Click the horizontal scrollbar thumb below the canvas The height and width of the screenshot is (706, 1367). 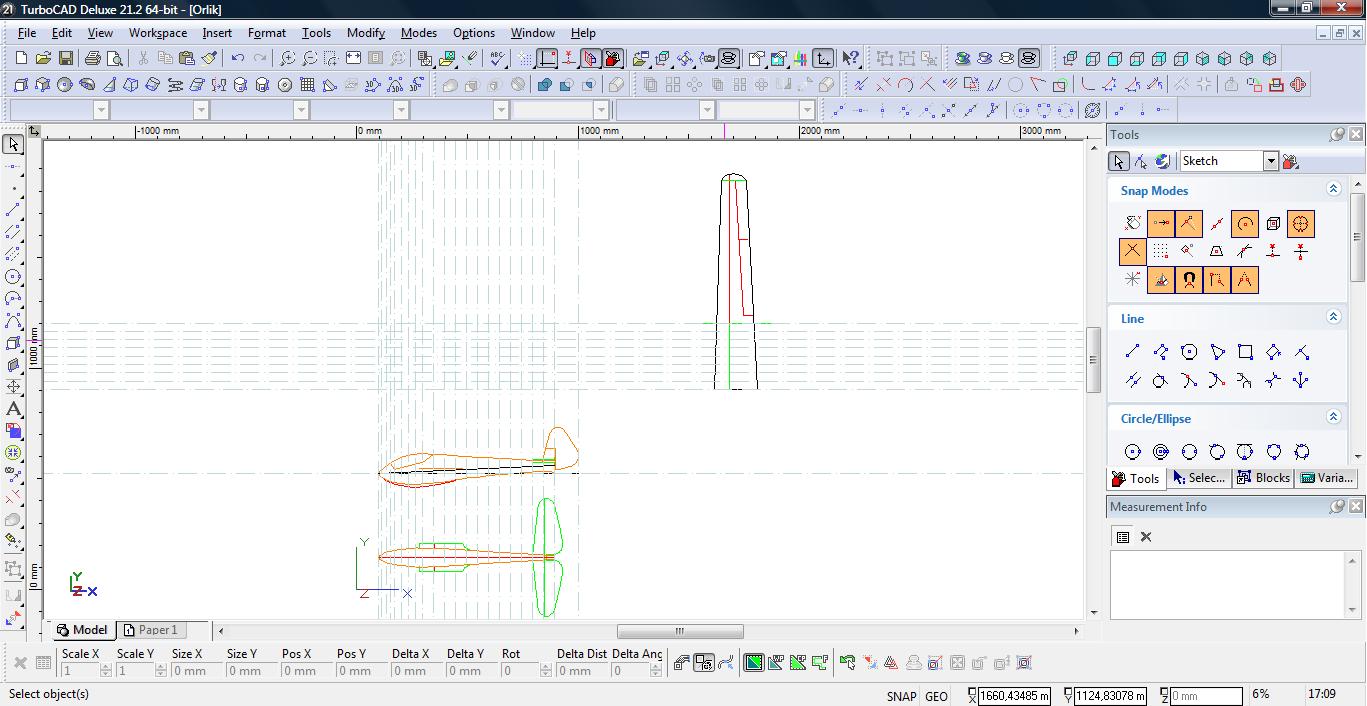pos(680,631)
